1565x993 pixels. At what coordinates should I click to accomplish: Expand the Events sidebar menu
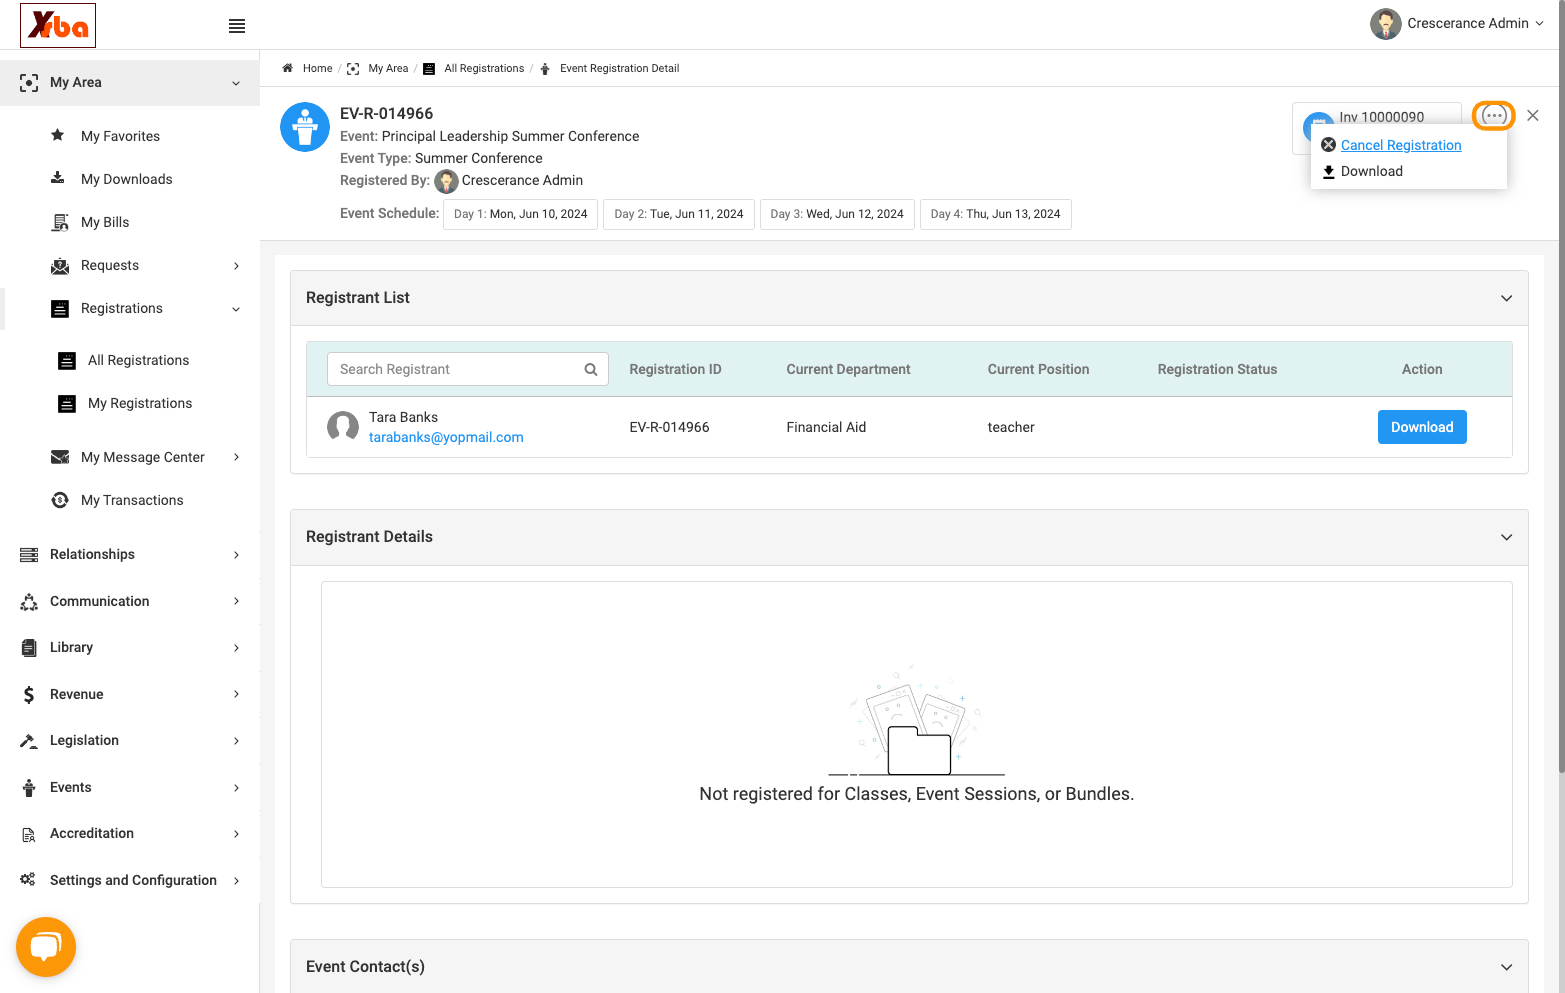pos(130,787)
